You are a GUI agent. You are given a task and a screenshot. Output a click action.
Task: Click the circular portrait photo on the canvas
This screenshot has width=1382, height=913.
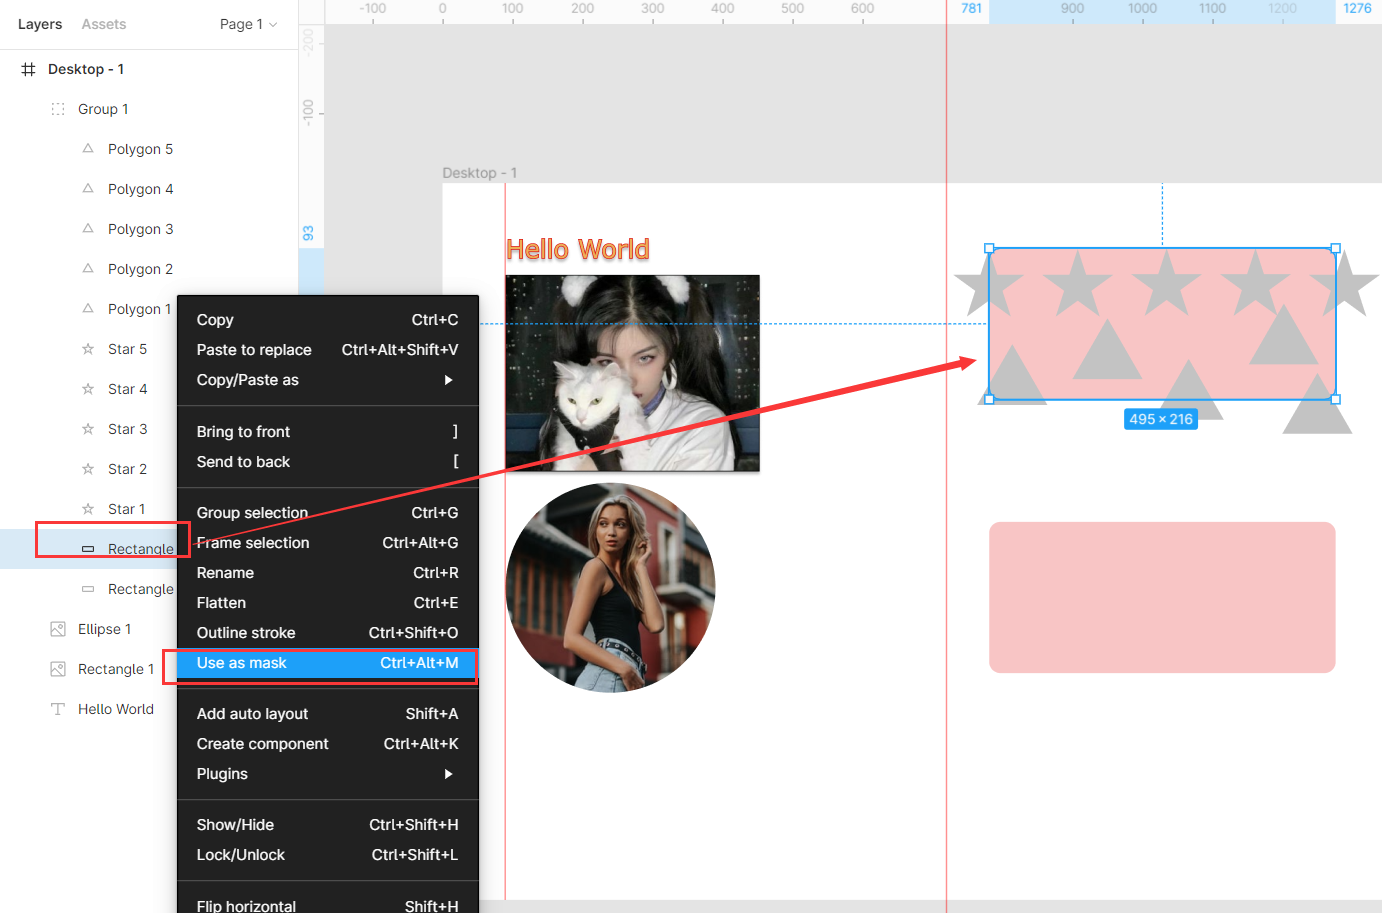(x=611, y=587)
